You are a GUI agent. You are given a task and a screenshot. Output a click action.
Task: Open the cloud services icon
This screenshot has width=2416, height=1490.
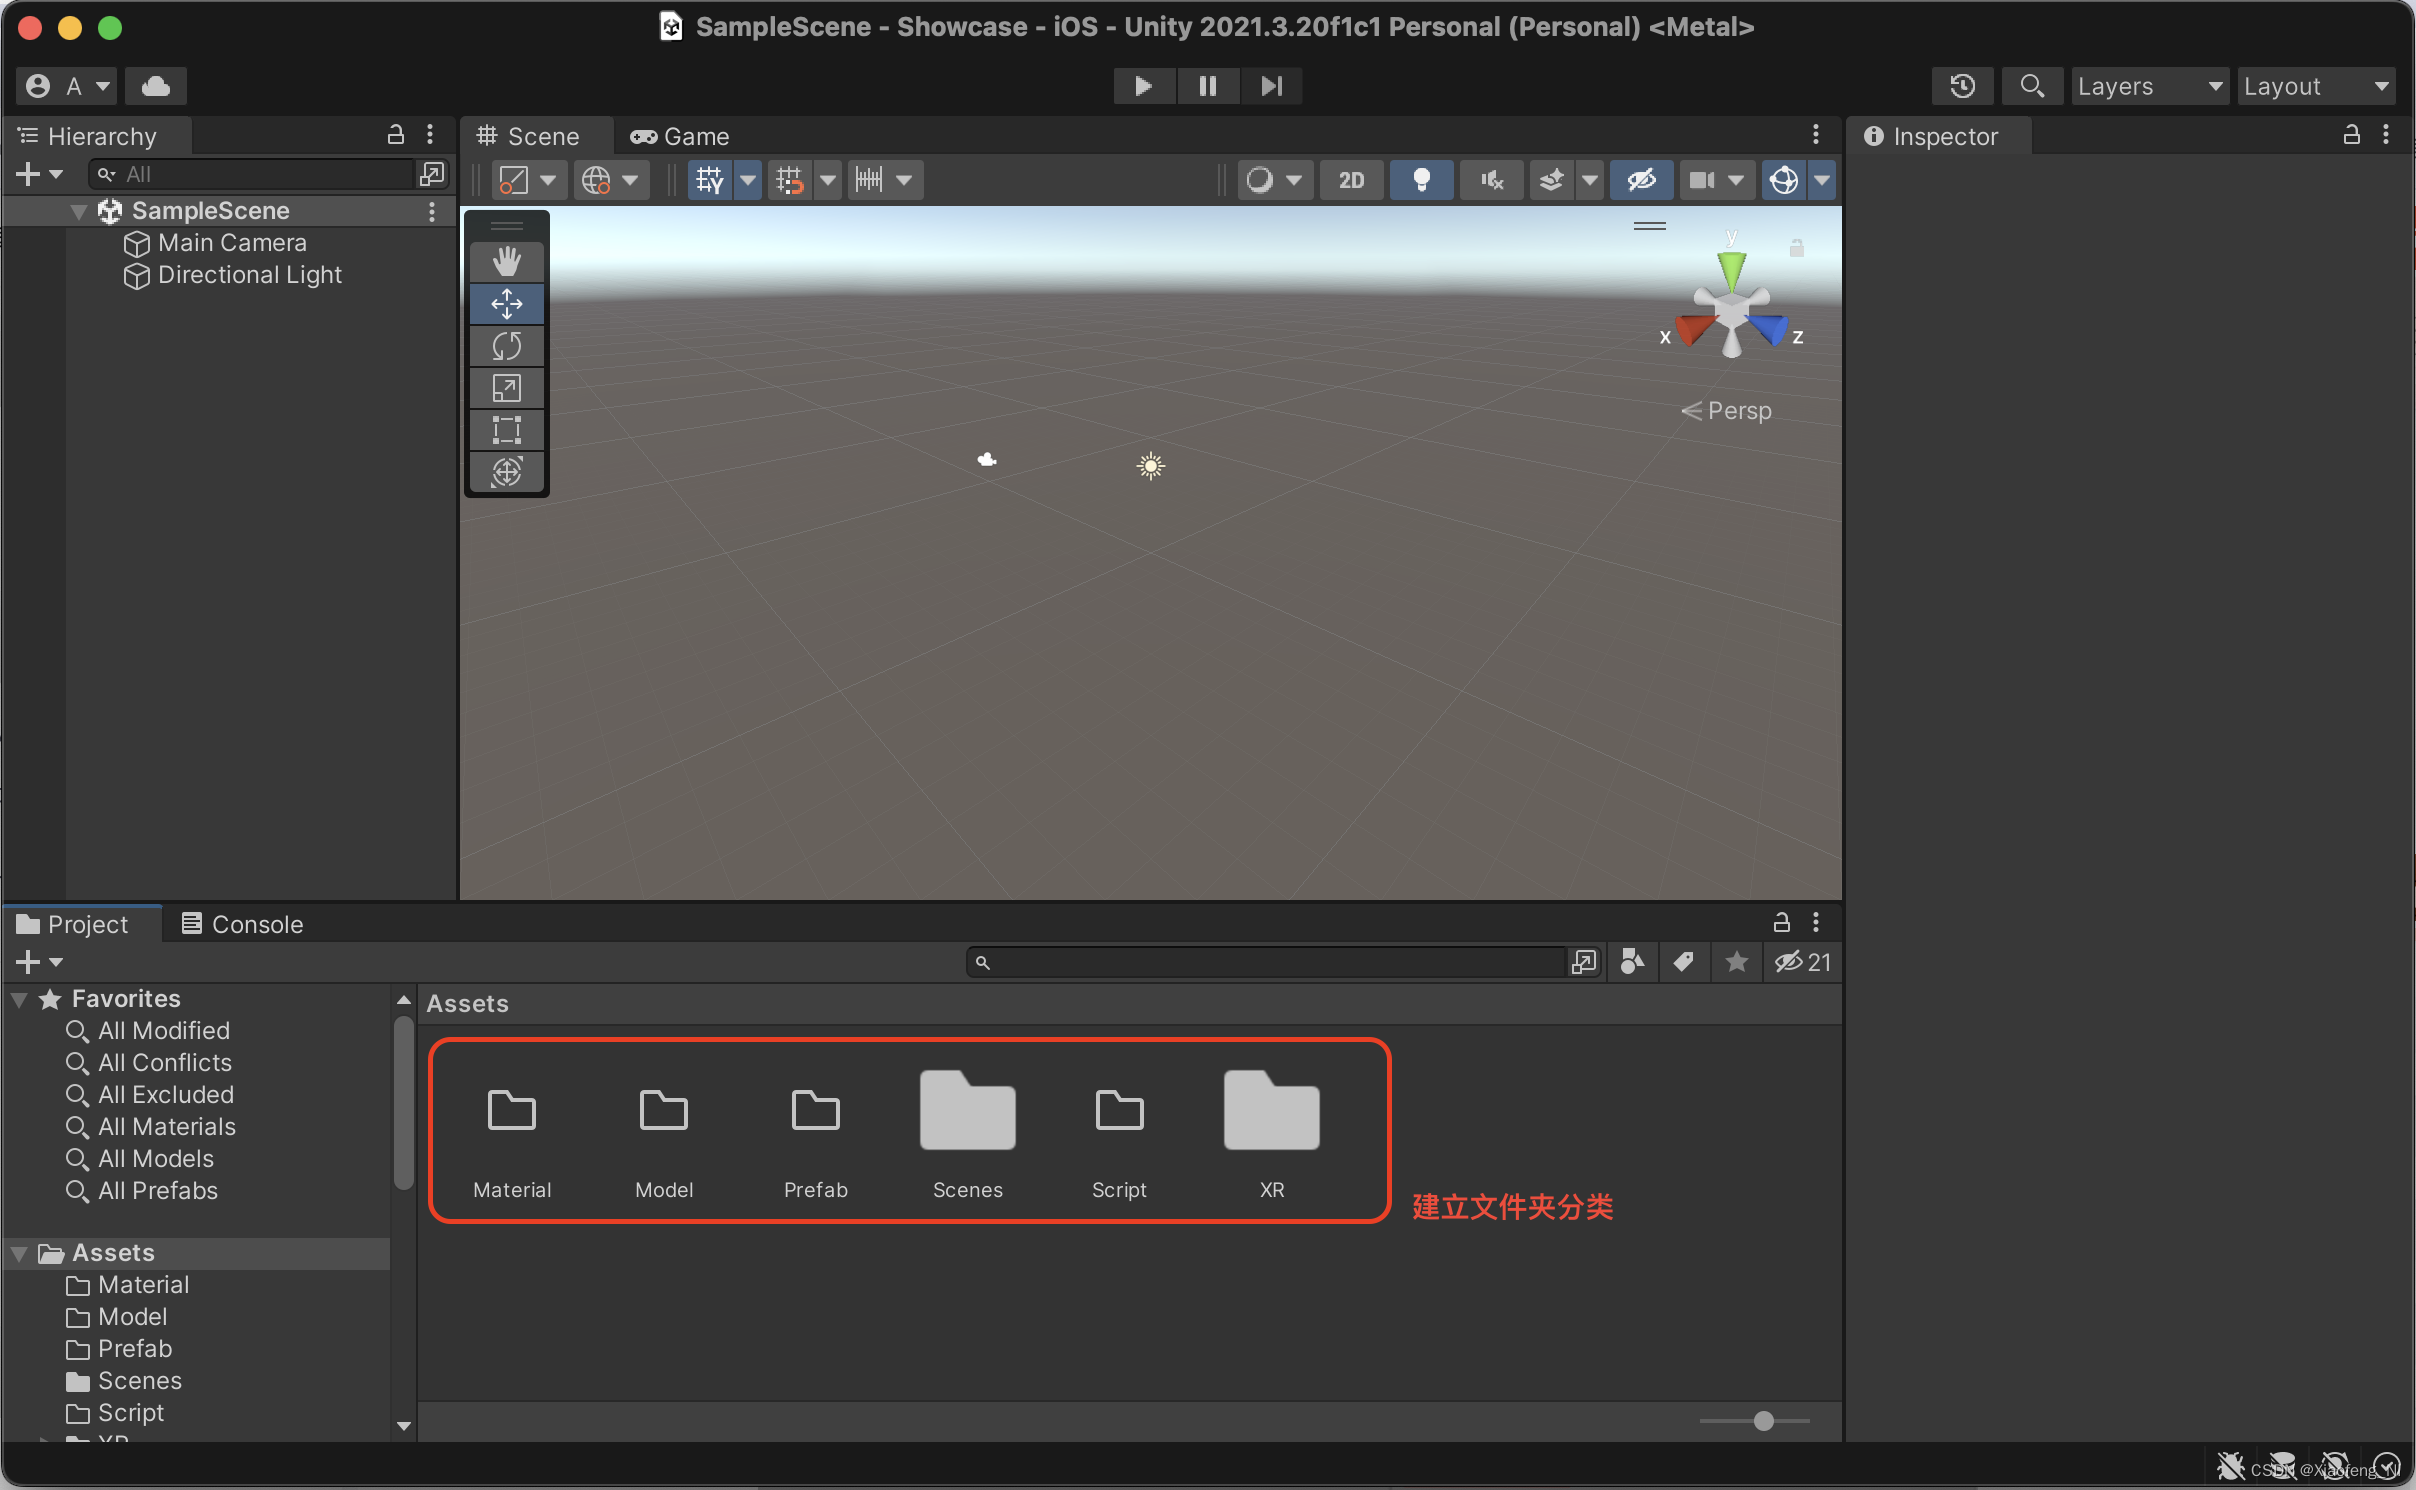pos(156,86)
